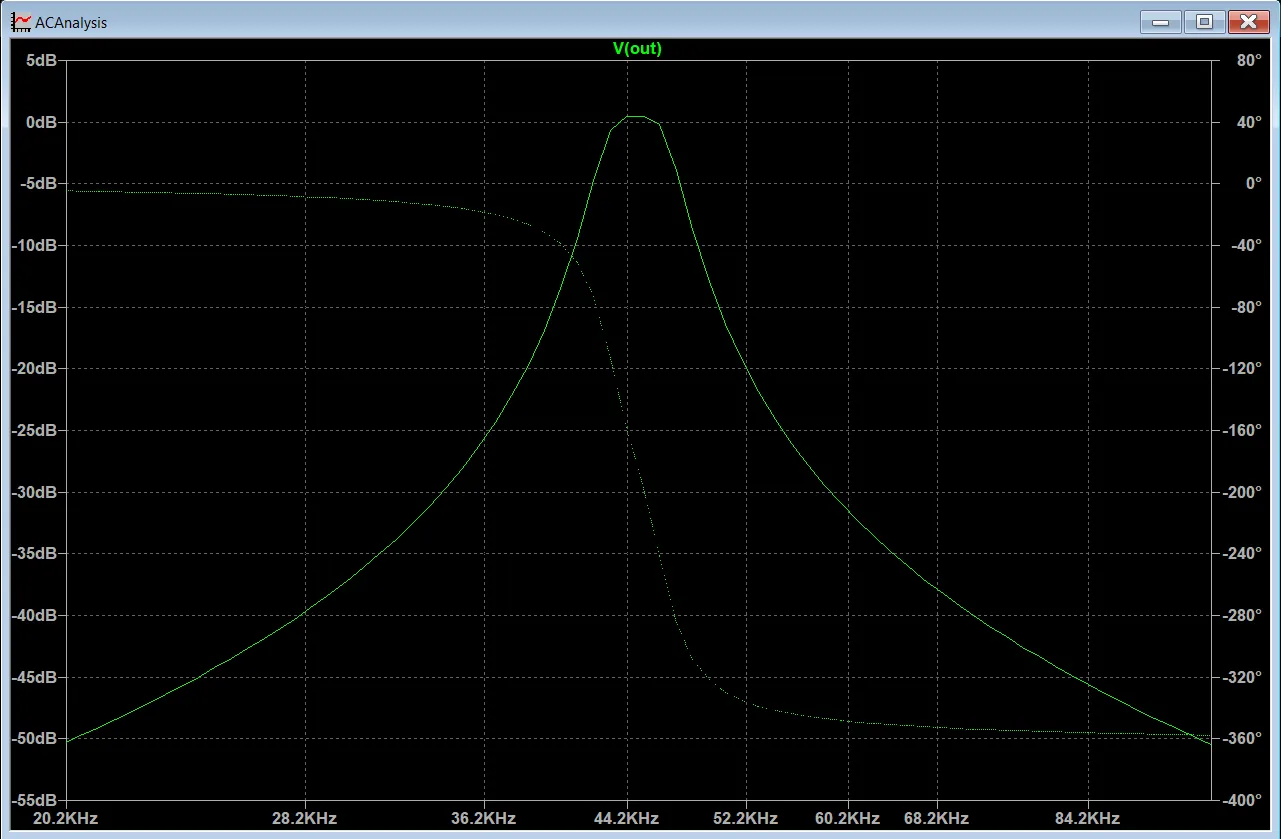
Task: Click the -55dB left axis label
Action: (x=35, y=800)
